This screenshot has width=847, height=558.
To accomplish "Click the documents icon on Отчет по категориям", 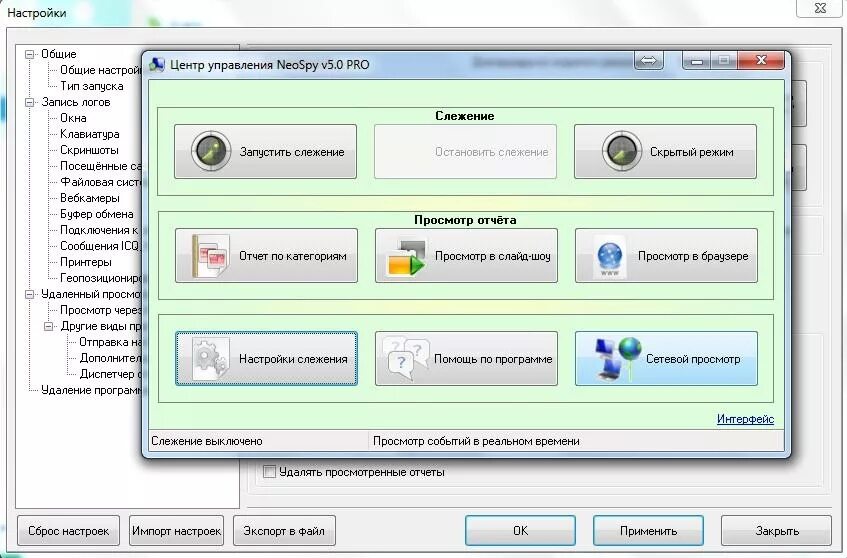I will coord(211,256).
